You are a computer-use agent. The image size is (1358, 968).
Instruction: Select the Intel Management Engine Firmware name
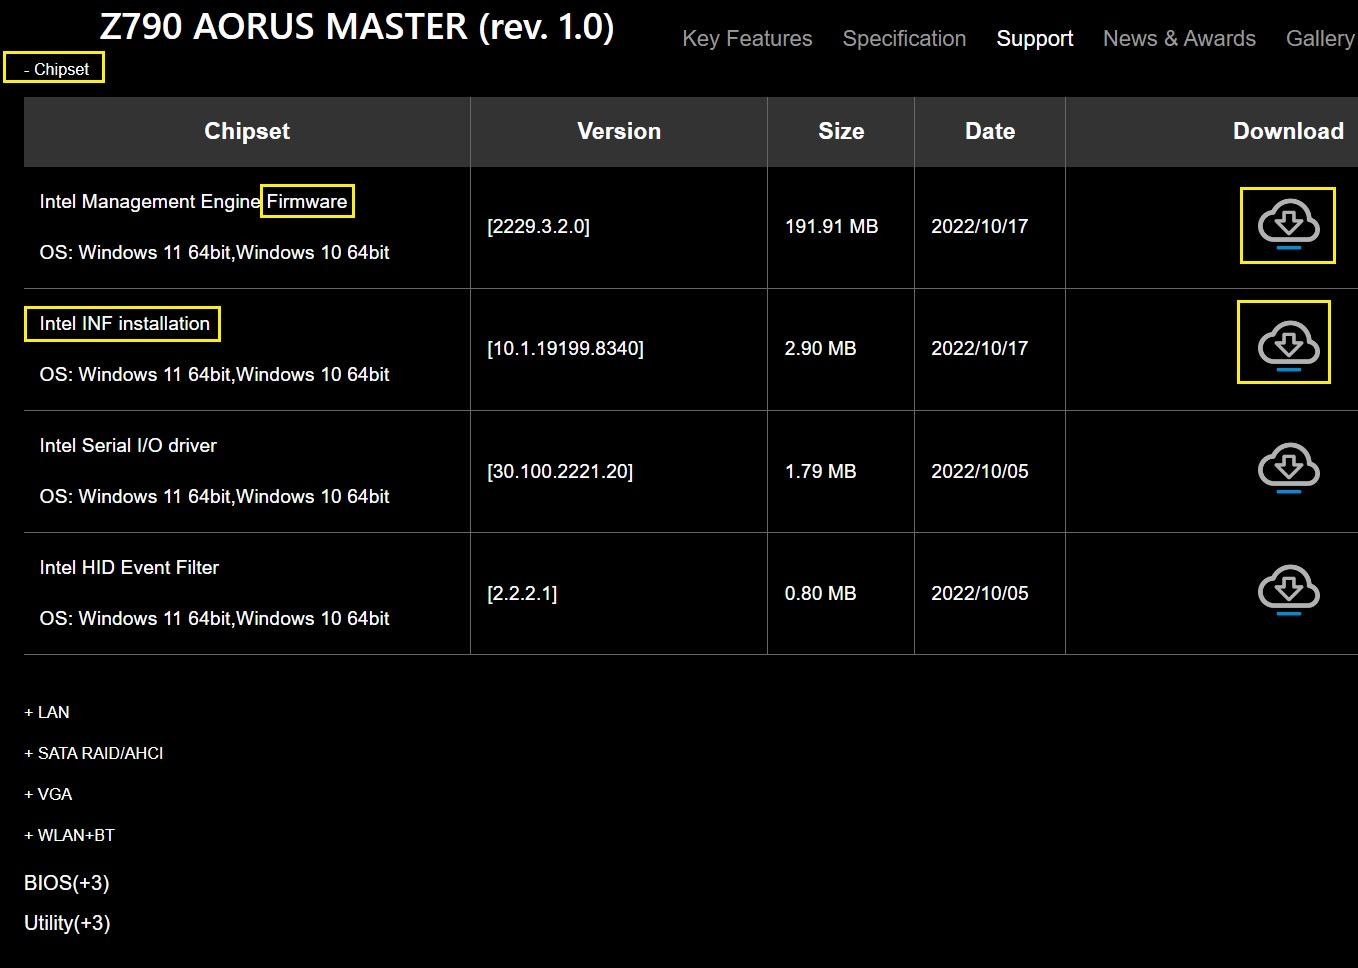click(x=193, y=201)
